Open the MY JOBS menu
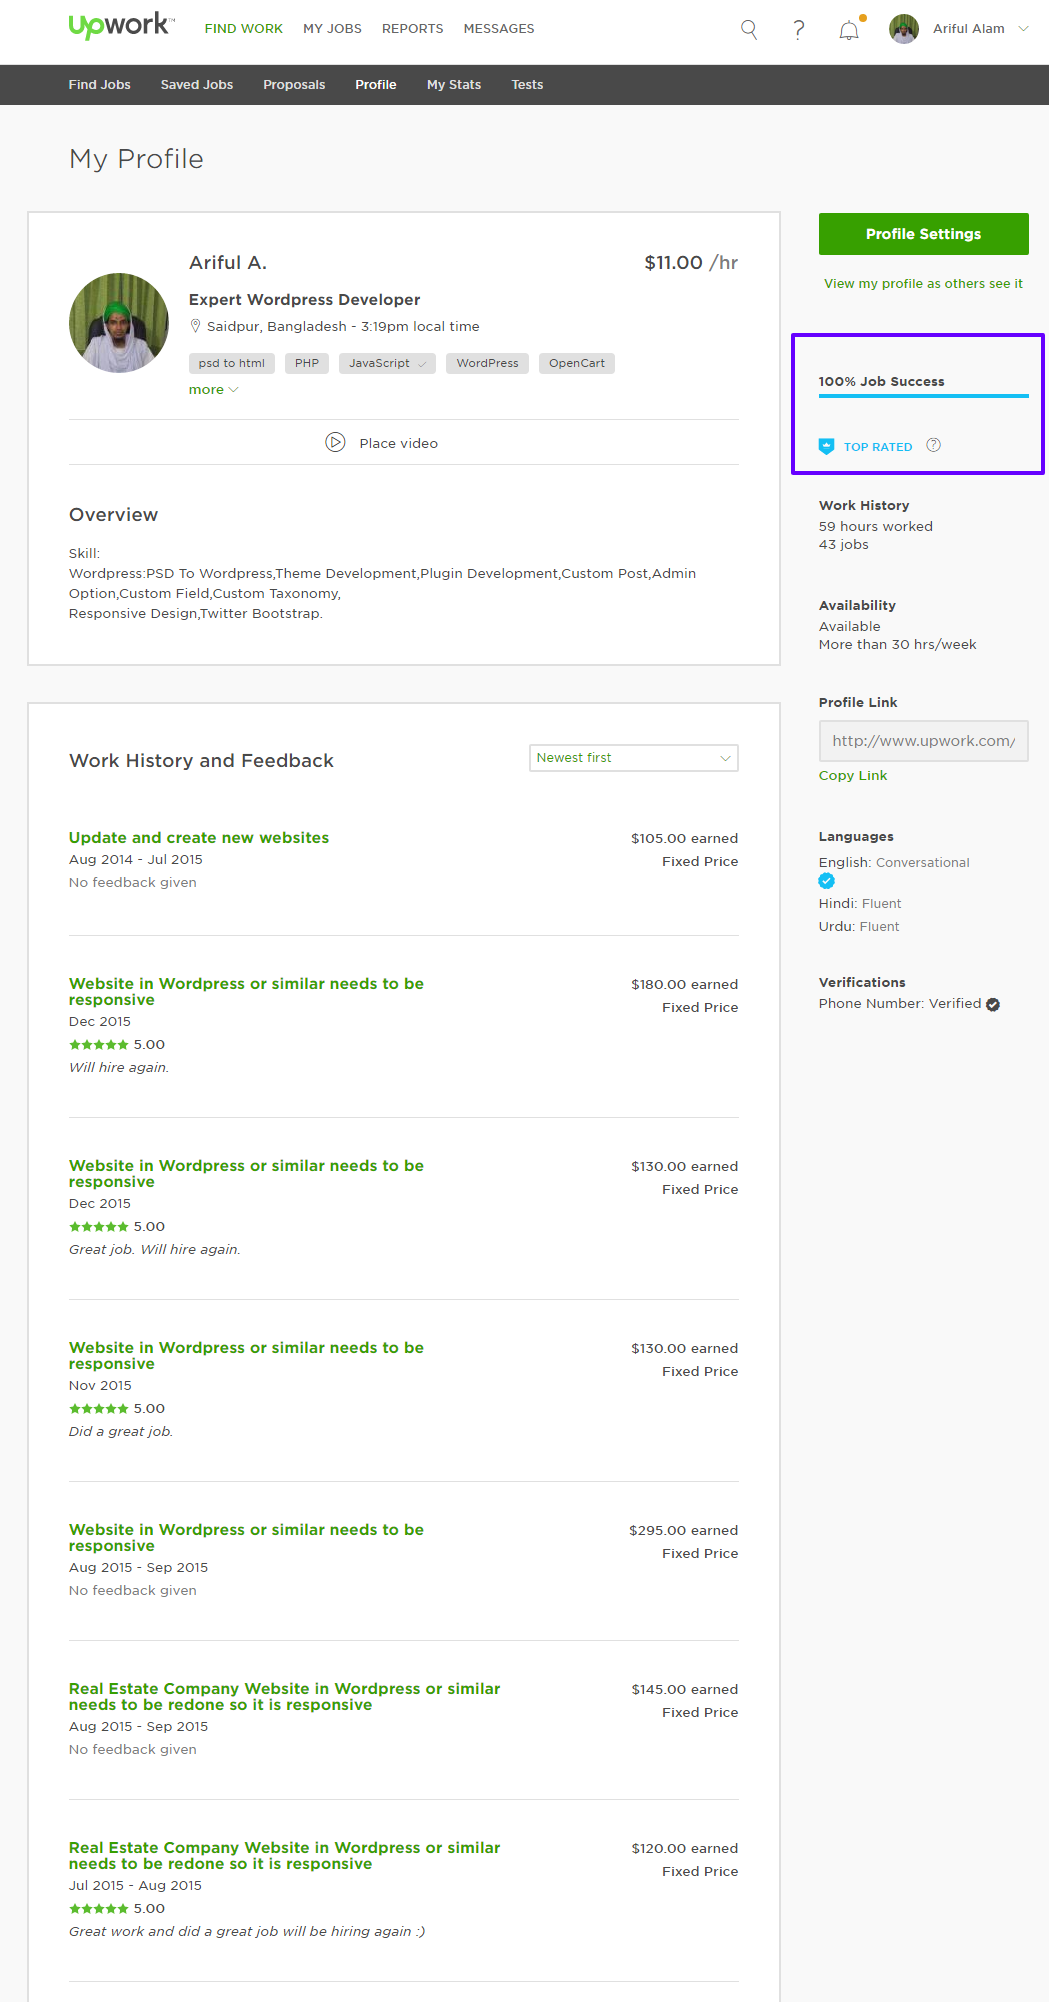The image size is (1049, 2002). click(x=333, y=29)
